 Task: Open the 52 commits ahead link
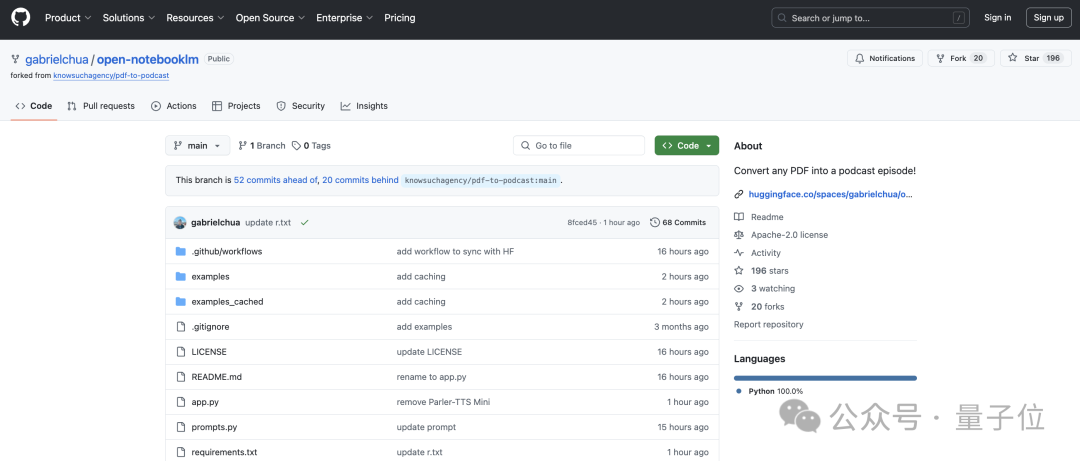point(275,180)
